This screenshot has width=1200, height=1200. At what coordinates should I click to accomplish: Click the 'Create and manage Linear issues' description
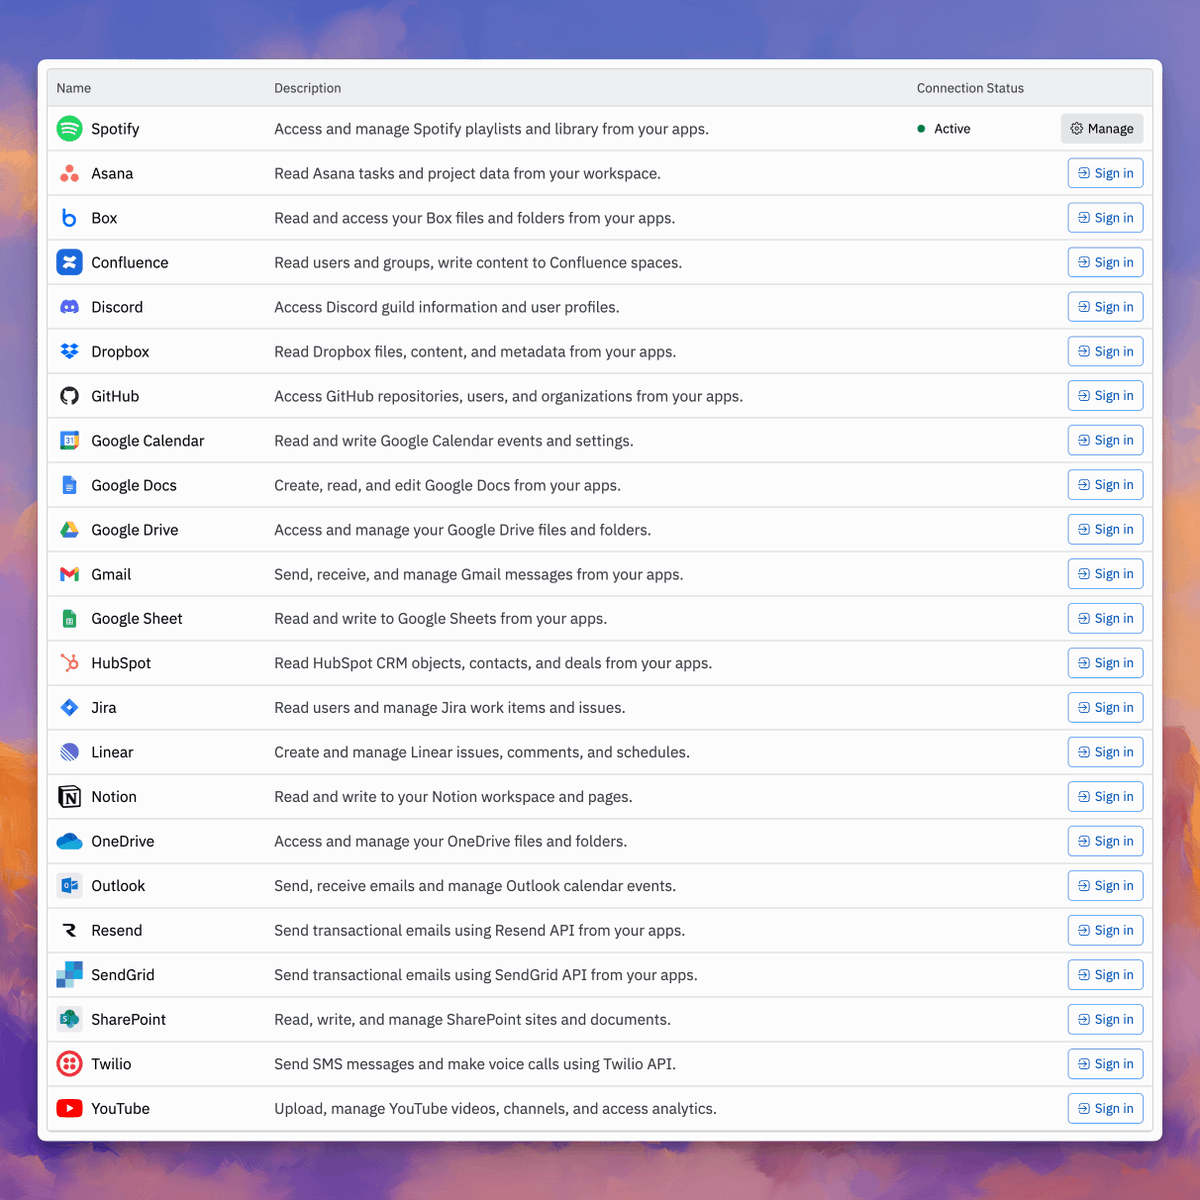(x=482, y=752)
